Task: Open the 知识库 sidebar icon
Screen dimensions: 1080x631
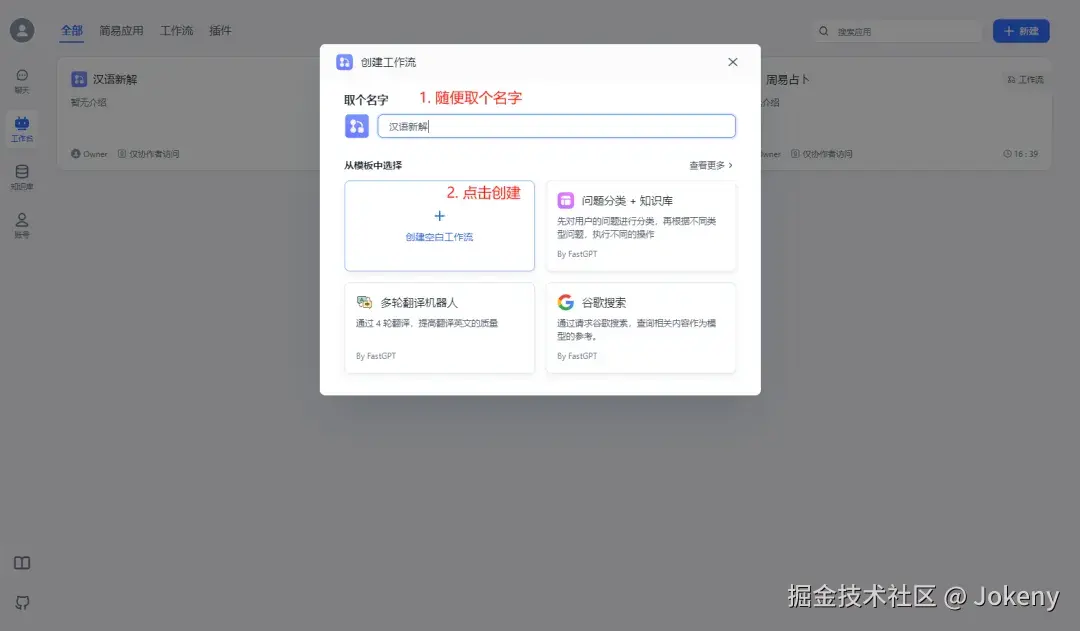Action: coord(22,176)
